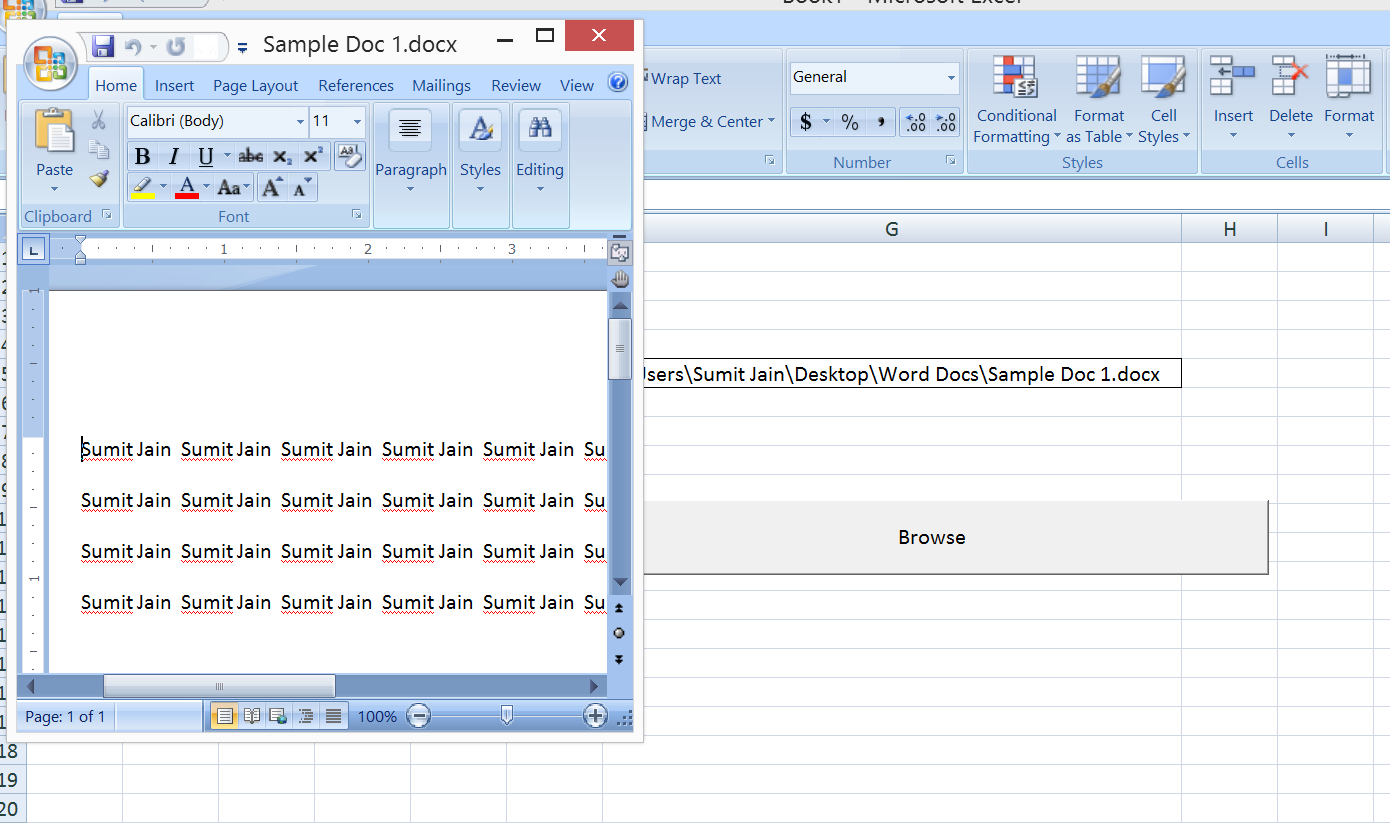Switch to the Page Layout tab
This screenshot has width=1390, height=823.
(x=256, y=86)
